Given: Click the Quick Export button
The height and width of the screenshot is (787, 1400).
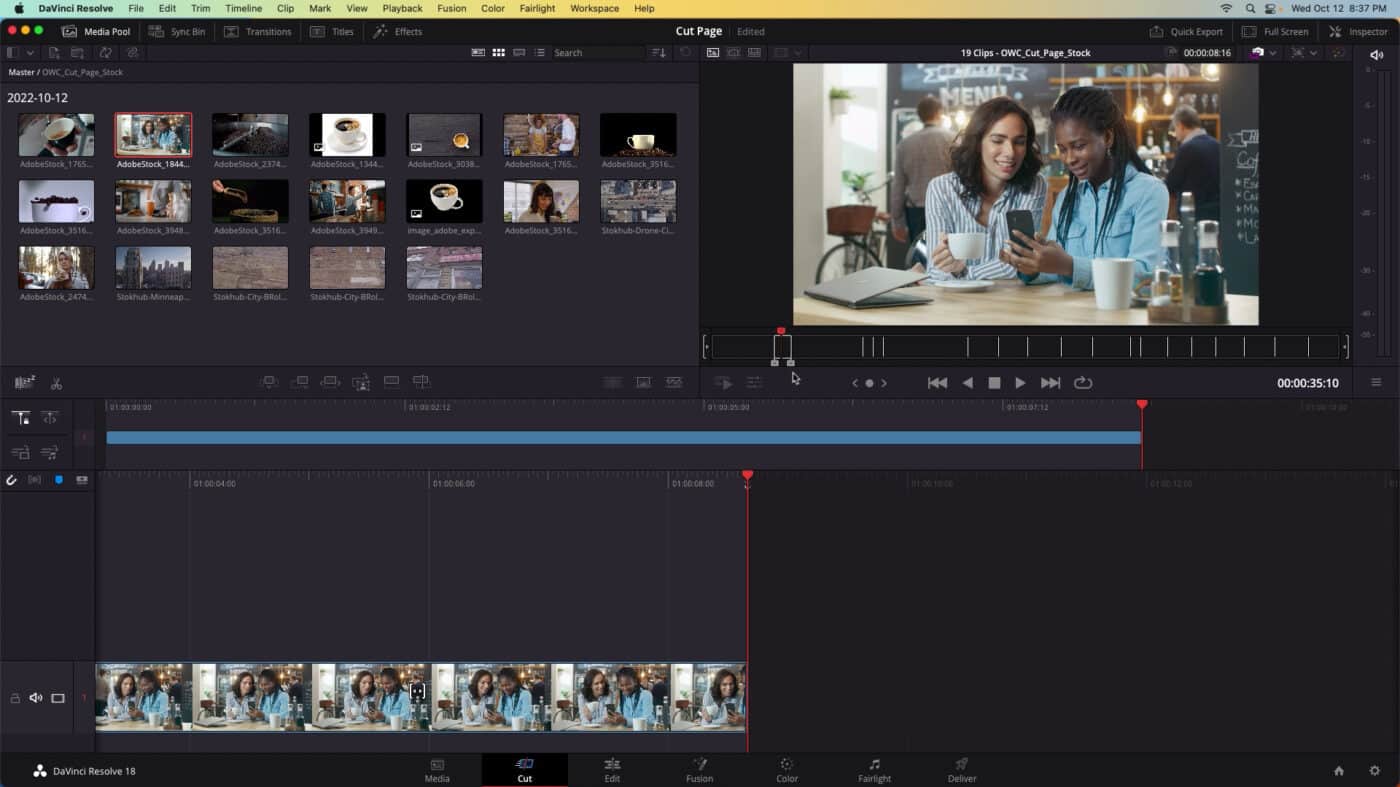Looking at the screenshot, I should [1188, 31].
